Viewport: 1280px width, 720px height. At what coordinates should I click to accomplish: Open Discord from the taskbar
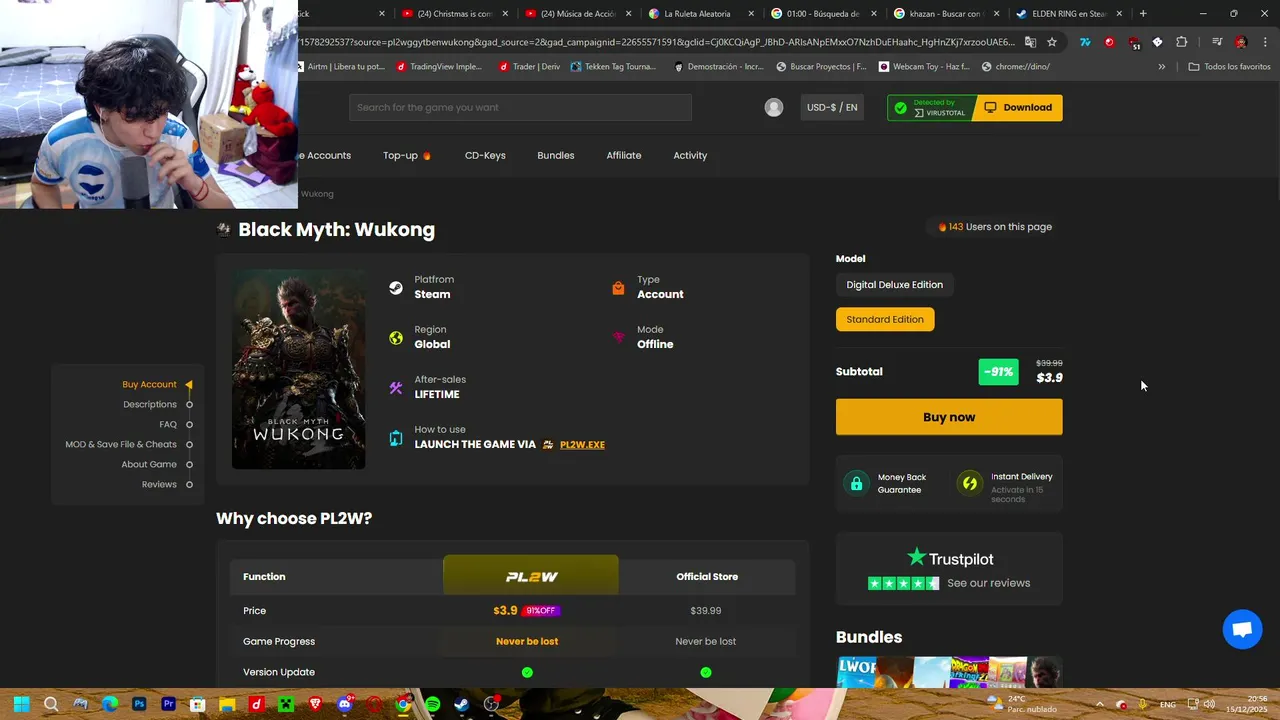pos(345,704)
